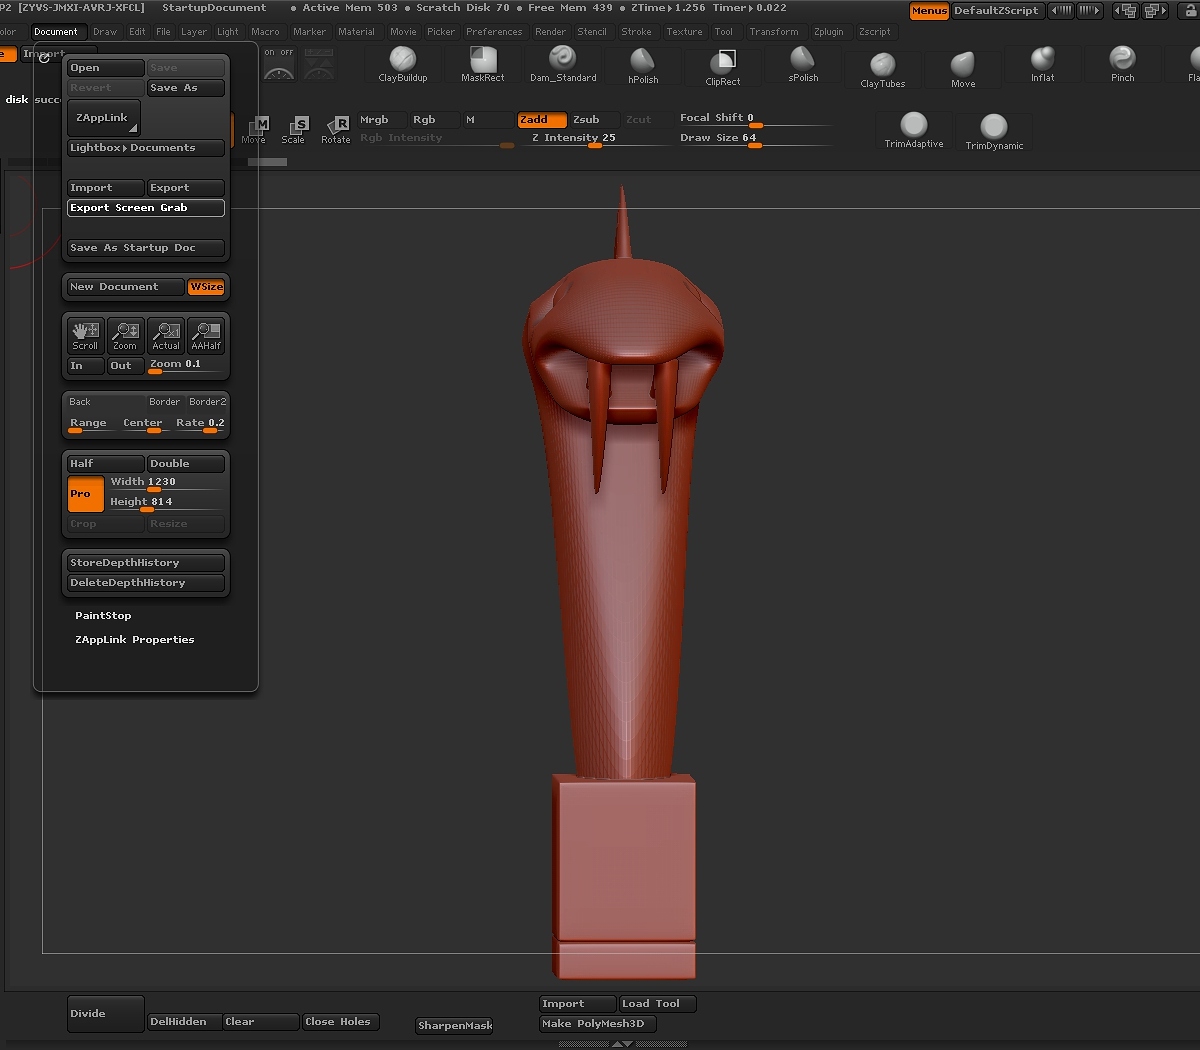
Task: Activate the Rotate transpose mode icon
Action: [x=337, y=130]
